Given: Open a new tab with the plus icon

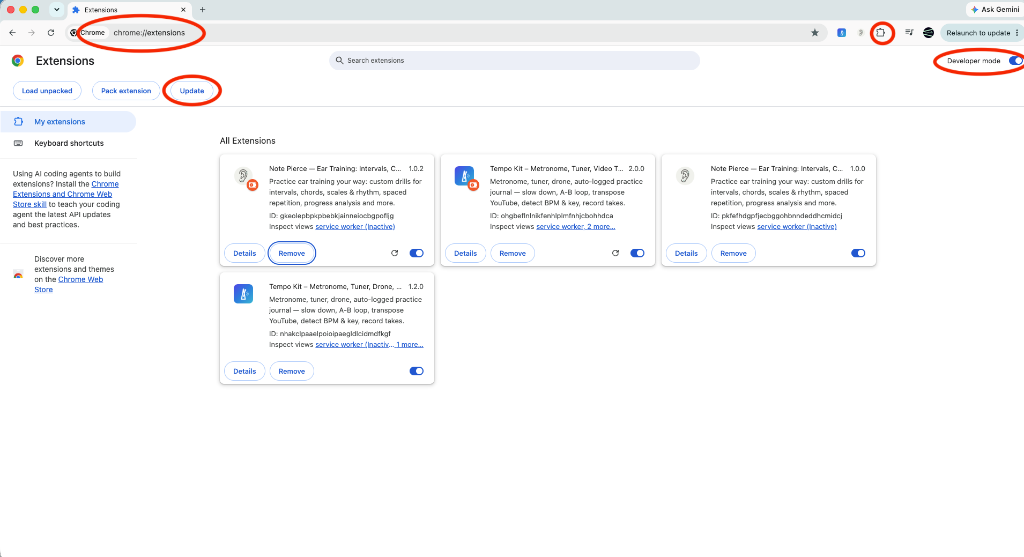Looking at the screenshot, I should [202, 10].
